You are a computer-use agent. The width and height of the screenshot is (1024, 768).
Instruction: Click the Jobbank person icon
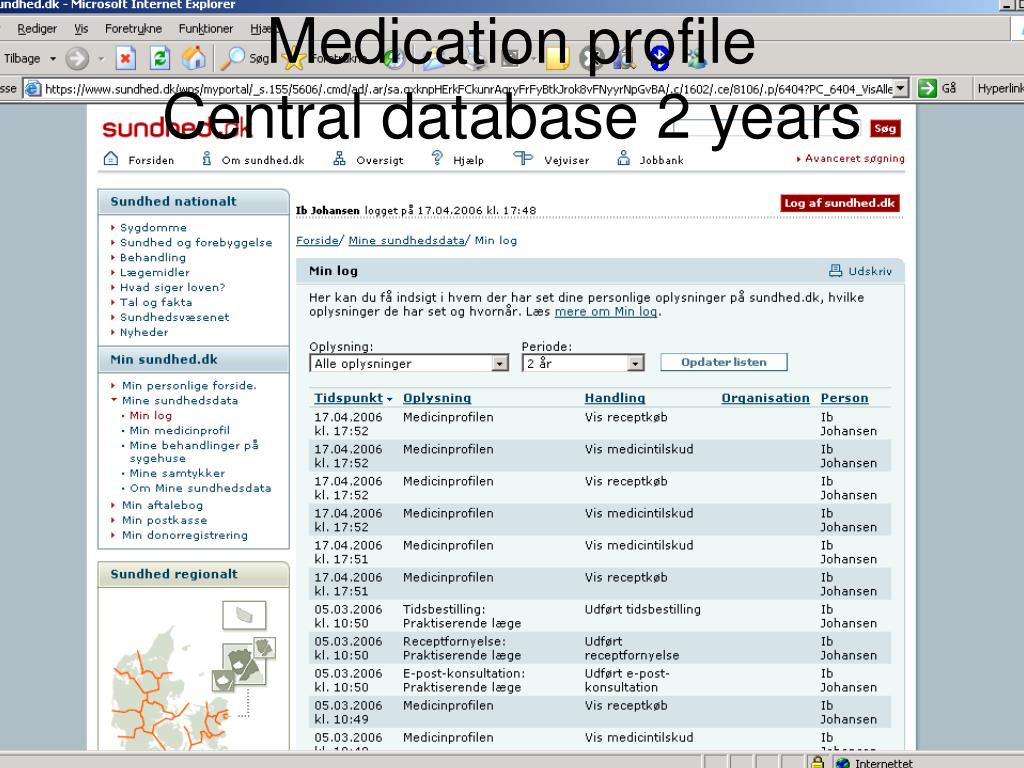pyautogui.click(x=624, y=158)
